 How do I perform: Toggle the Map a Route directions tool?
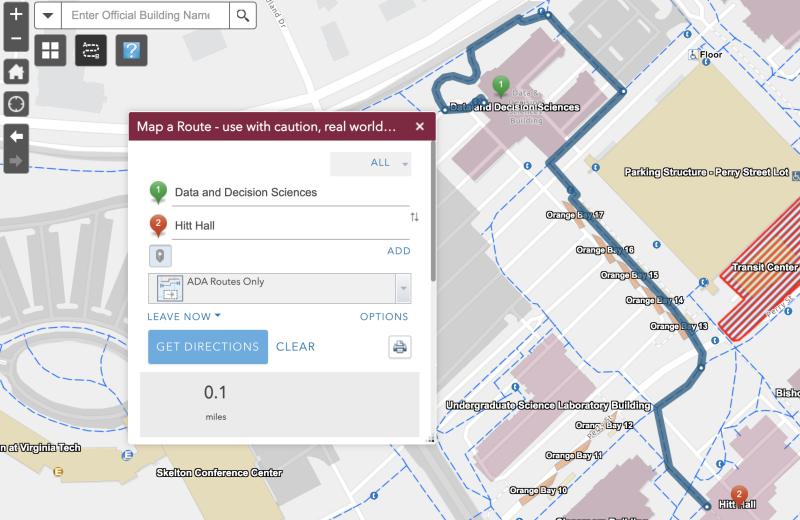[x=91, y=51]
